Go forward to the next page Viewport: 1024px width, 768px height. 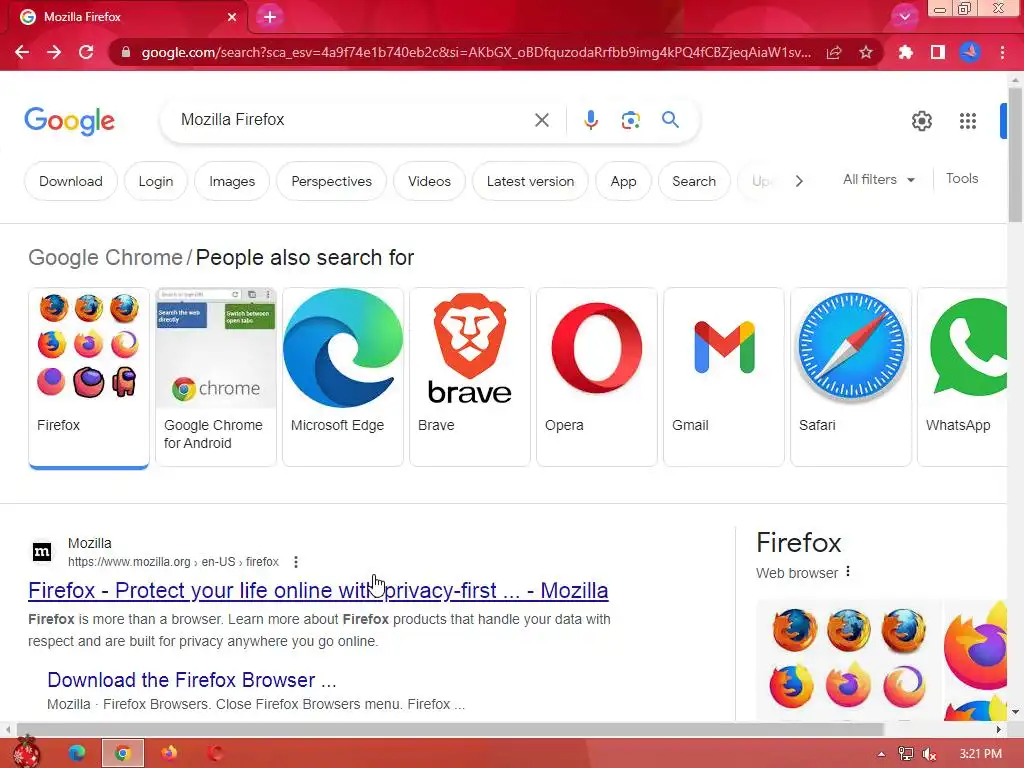pos(54,52)
